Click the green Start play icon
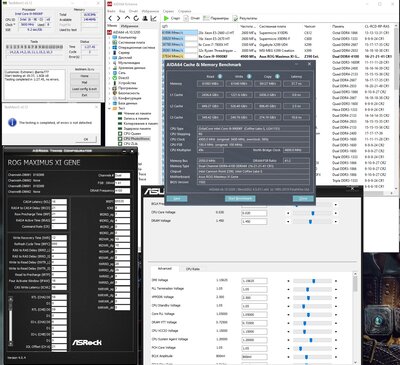400x365 pixels. 166,18
